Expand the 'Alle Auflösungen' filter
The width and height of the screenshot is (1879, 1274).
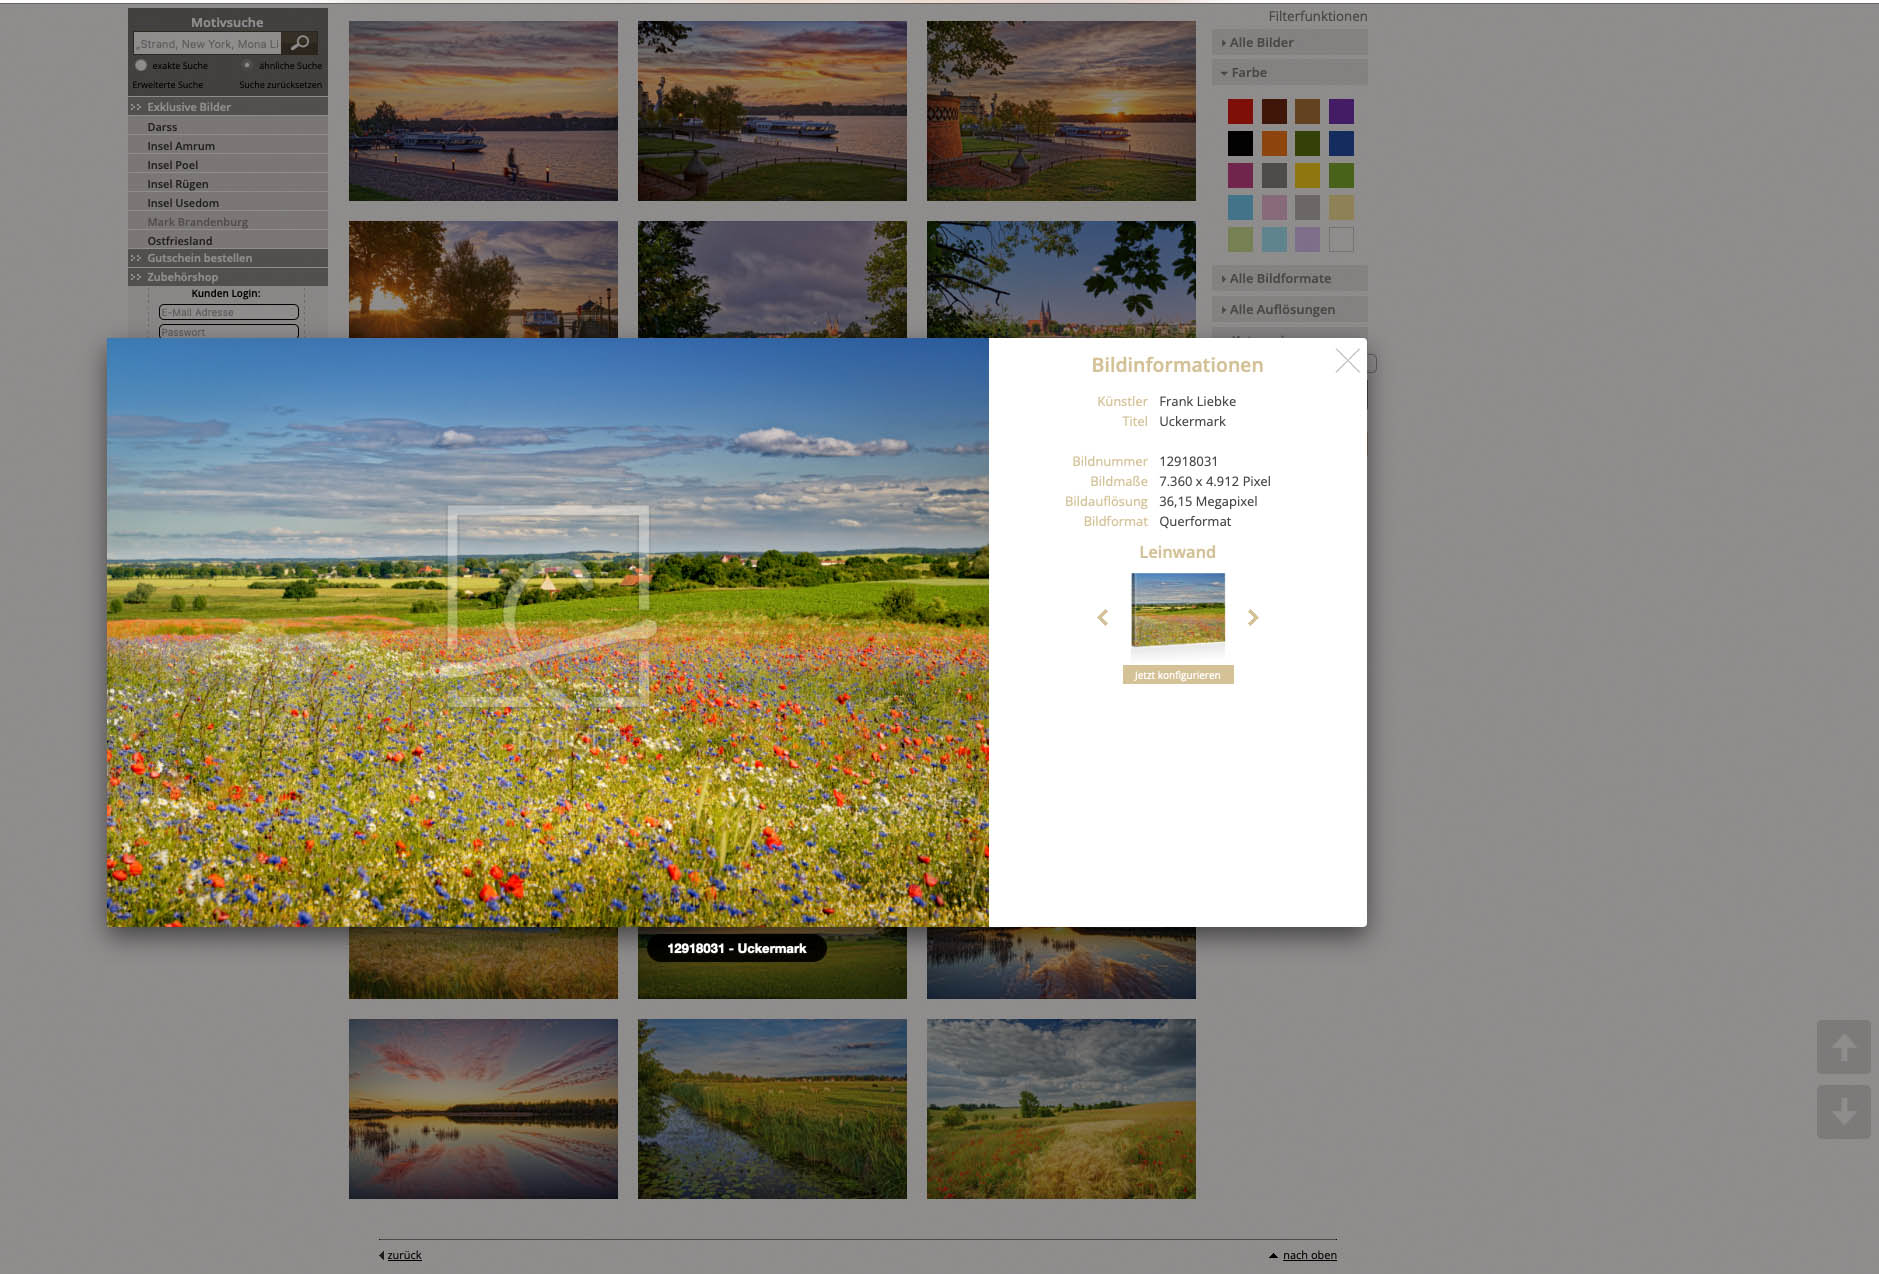pyautogui.click(x=1281, y=310)
